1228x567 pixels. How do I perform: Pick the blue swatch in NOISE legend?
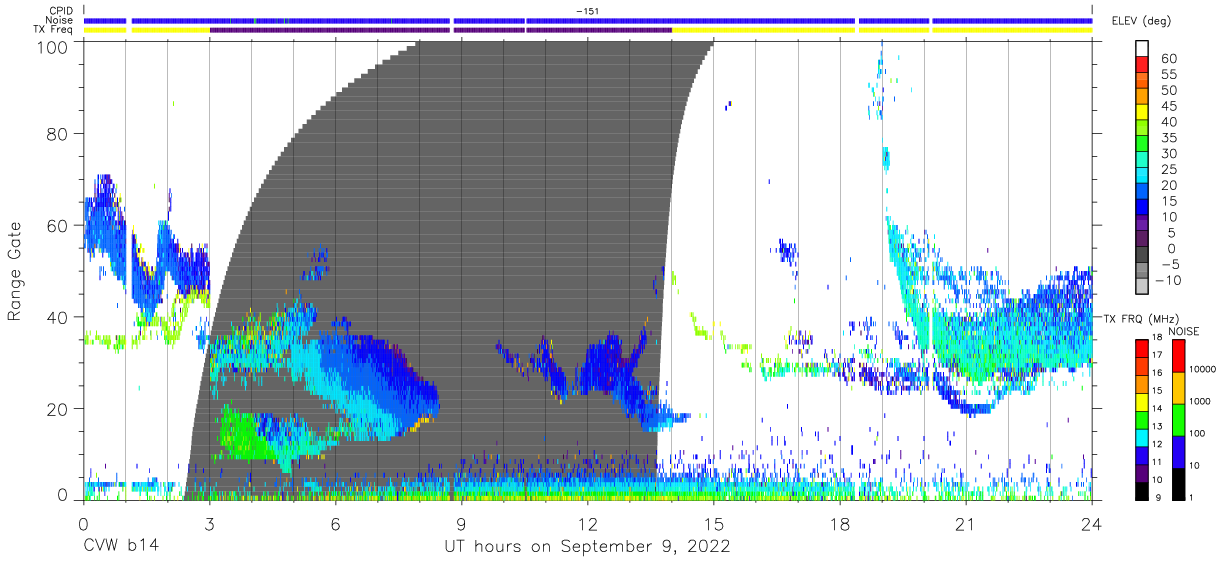(x=1177, y=451)
